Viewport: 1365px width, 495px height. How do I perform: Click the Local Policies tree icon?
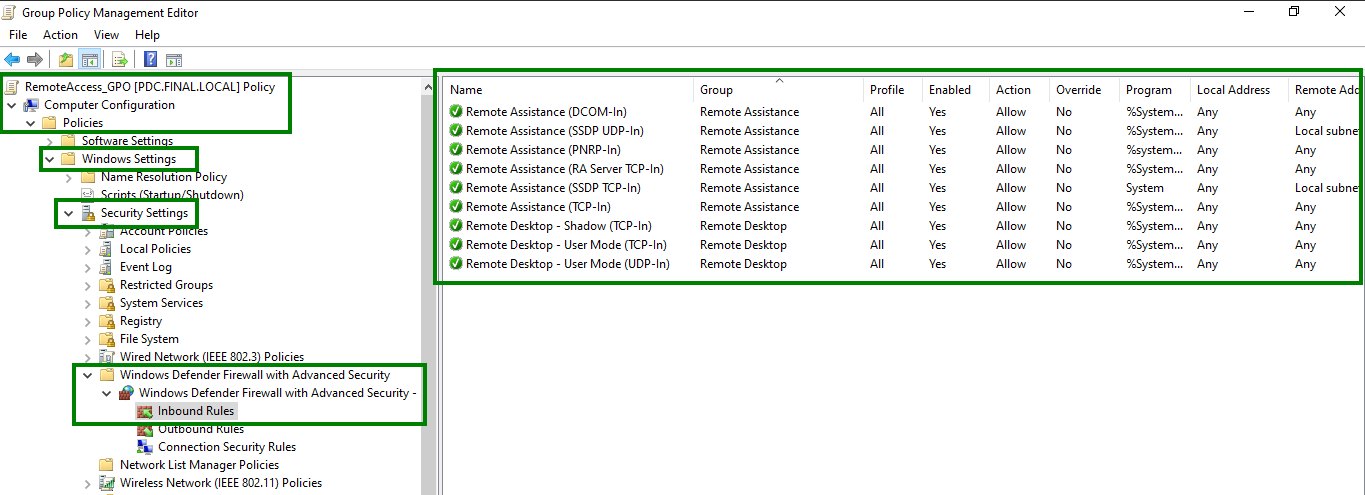[x=107, y=249]
